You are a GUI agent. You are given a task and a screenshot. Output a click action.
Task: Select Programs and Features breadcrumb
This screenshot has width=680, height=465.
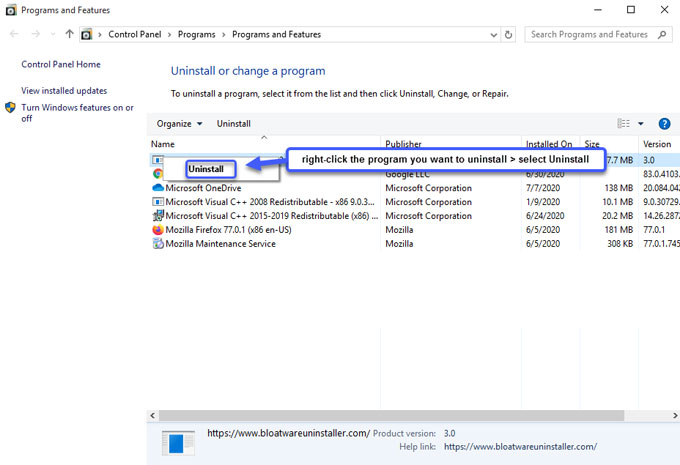[x=276, y=34]
